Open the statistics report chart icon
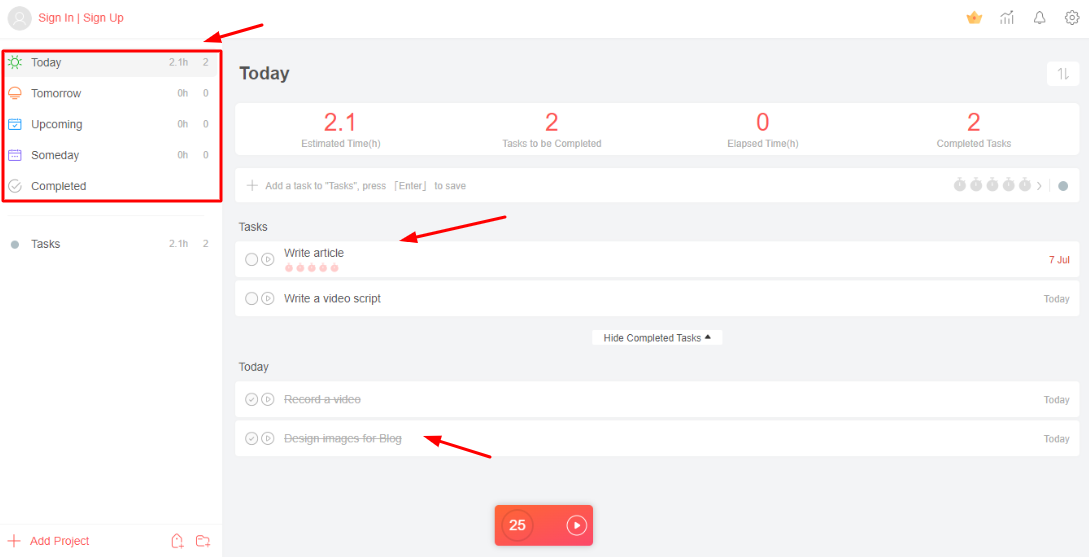The width and height of the screenshot is (1089, 557). point(1007,18)
